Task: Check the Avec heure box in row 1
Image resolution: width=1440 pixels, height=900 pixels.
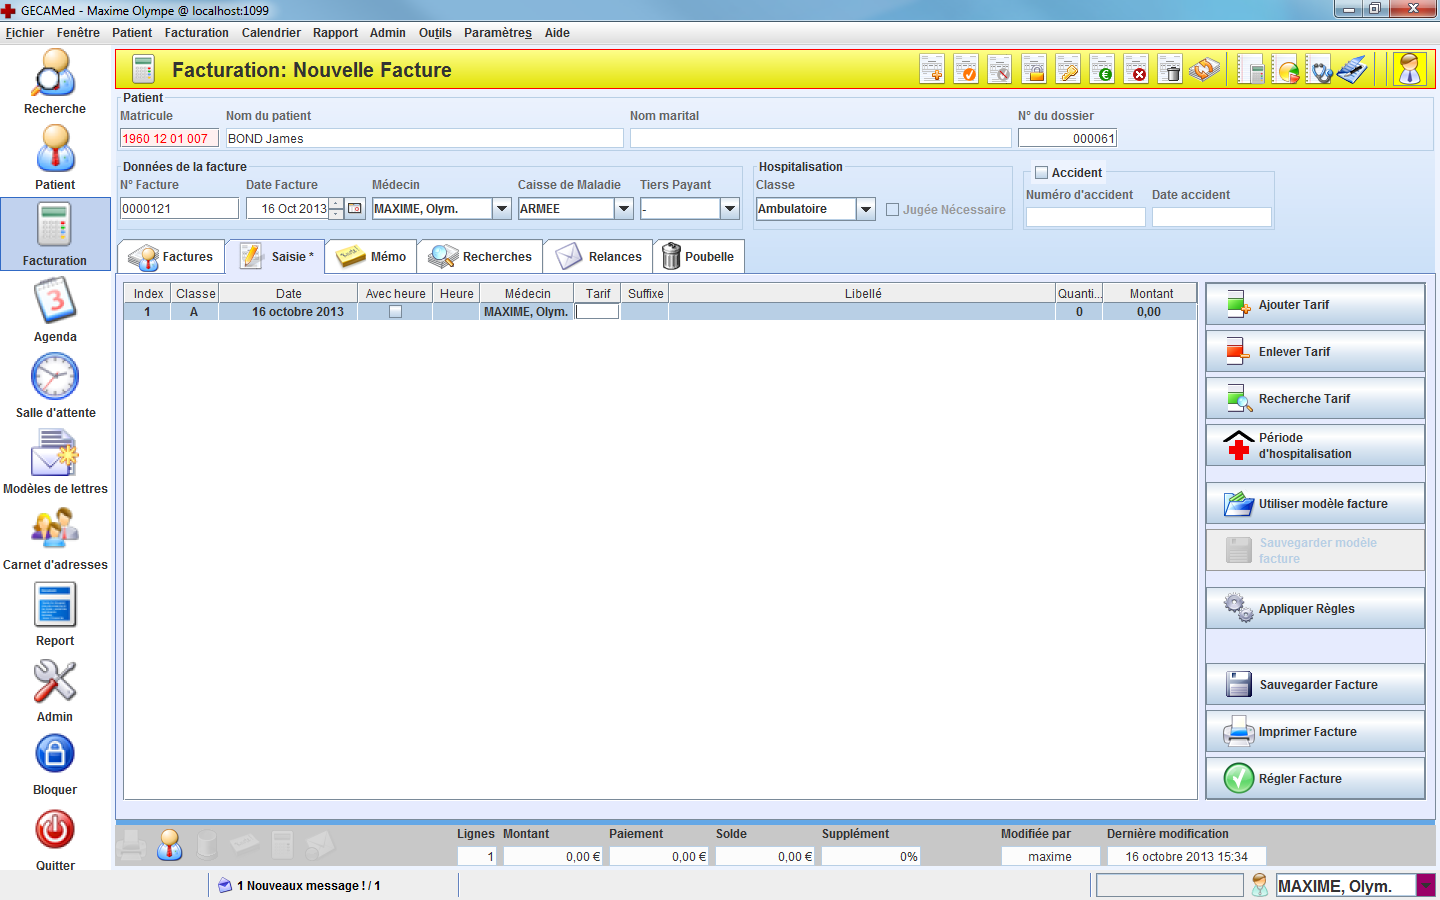Action: point(395,312)
